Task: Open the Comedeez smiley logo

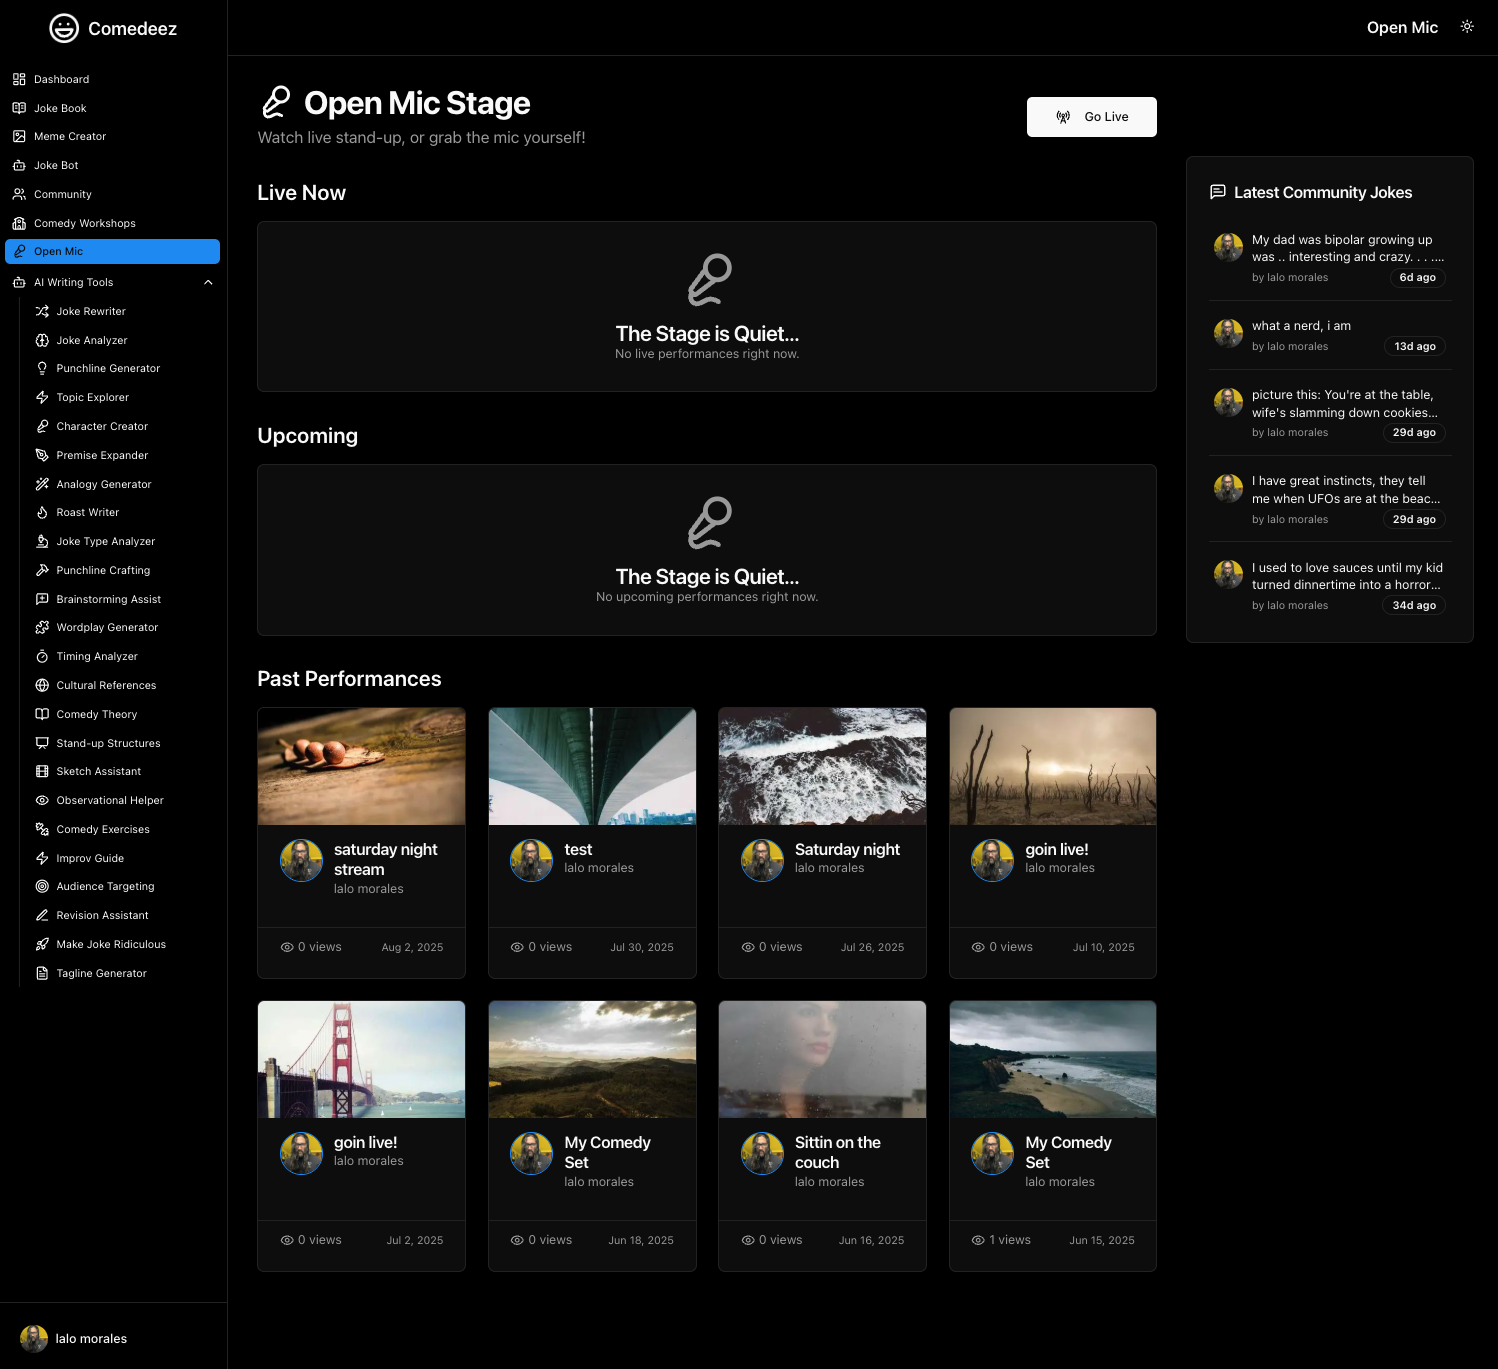Action: coord(65,28)
